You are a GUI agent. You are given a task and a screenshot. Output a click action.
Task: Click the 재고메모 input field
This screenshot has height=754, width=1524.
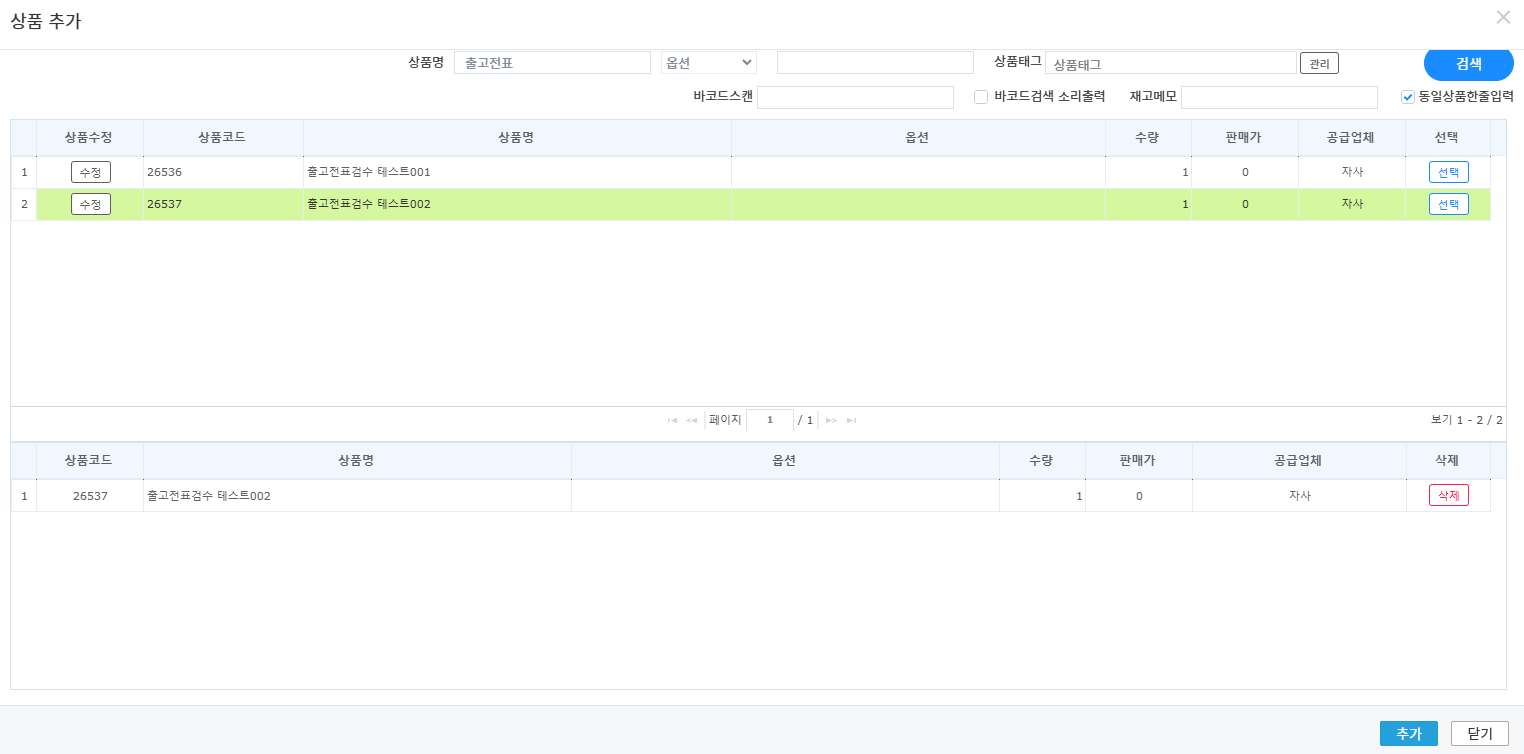click(1279, 97)
